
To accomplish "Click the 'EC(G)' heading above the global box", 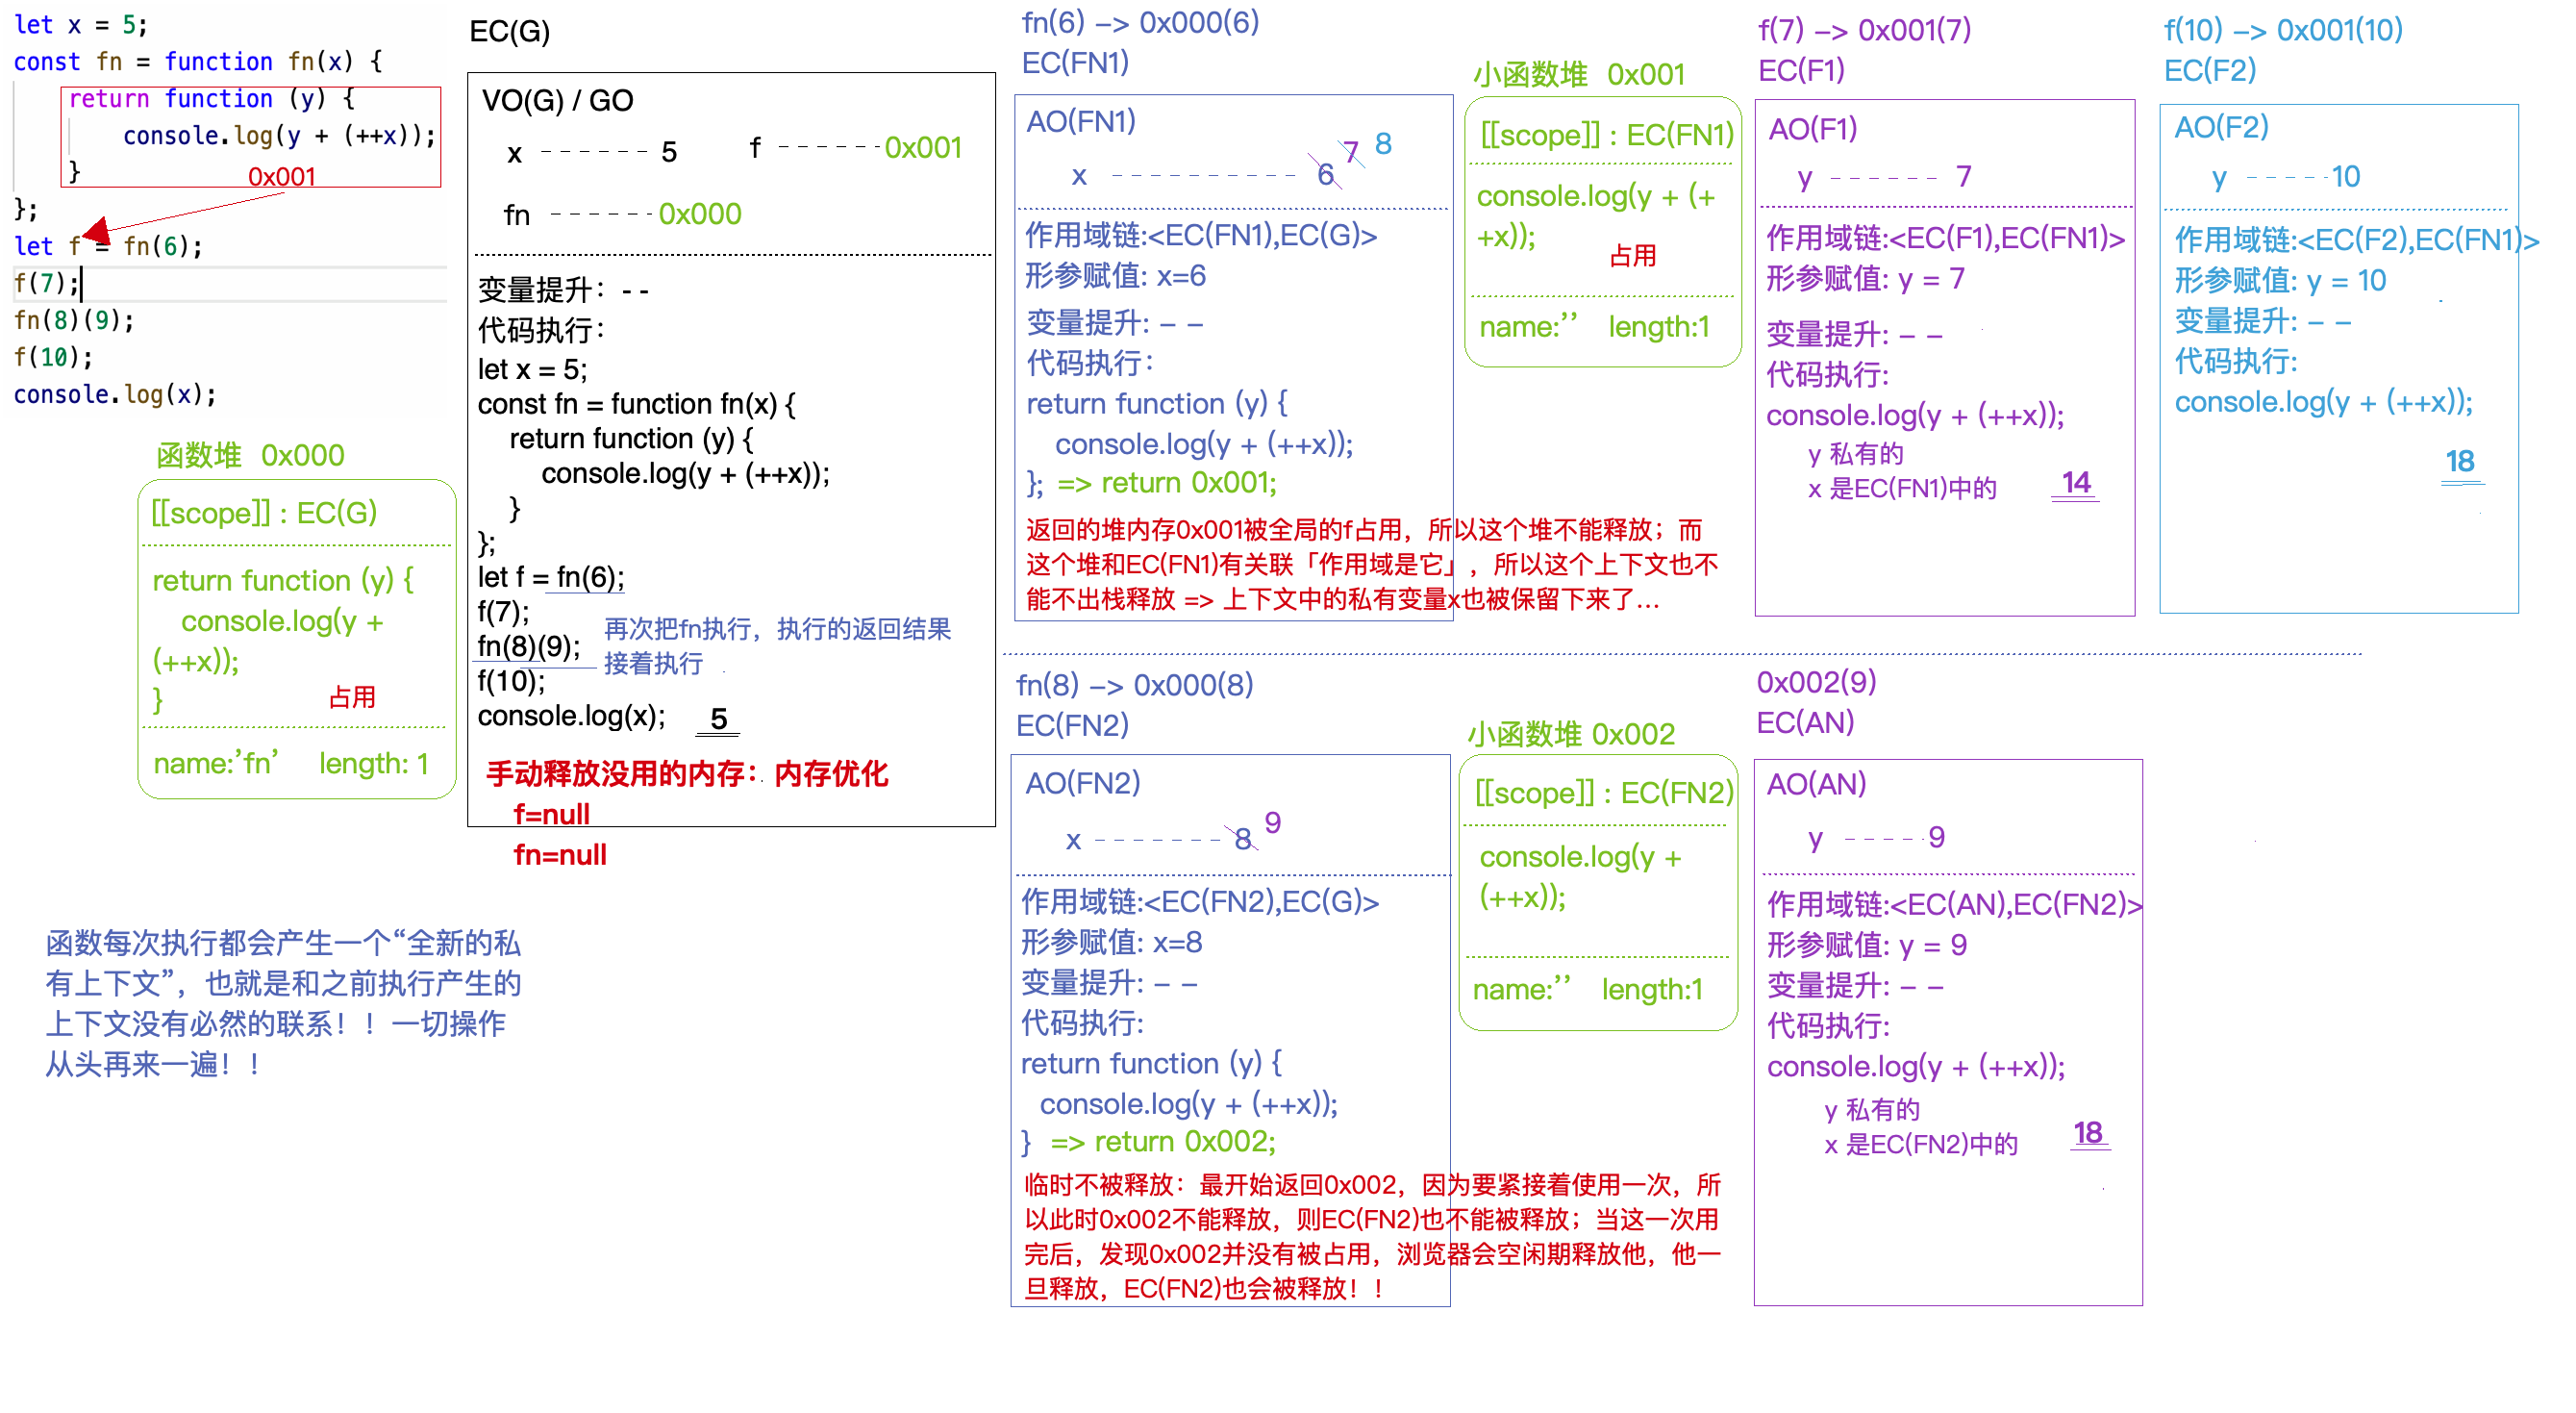I will click(x=510, y=31).
